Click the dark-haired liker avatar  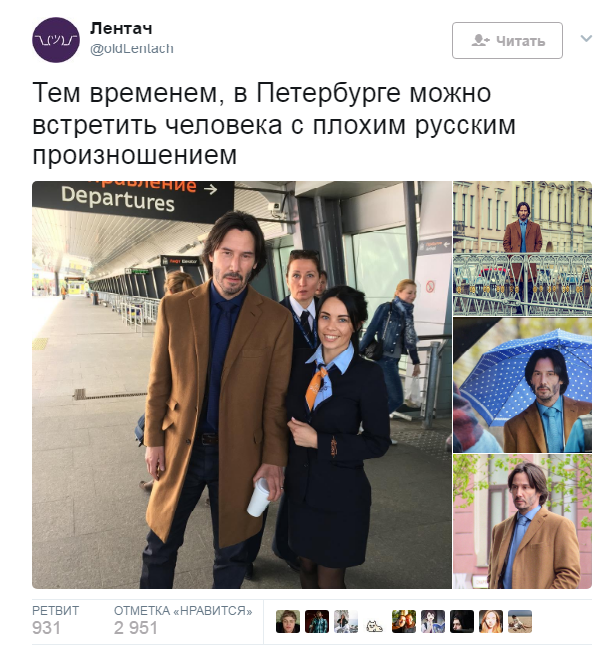(x=462, y=621)
